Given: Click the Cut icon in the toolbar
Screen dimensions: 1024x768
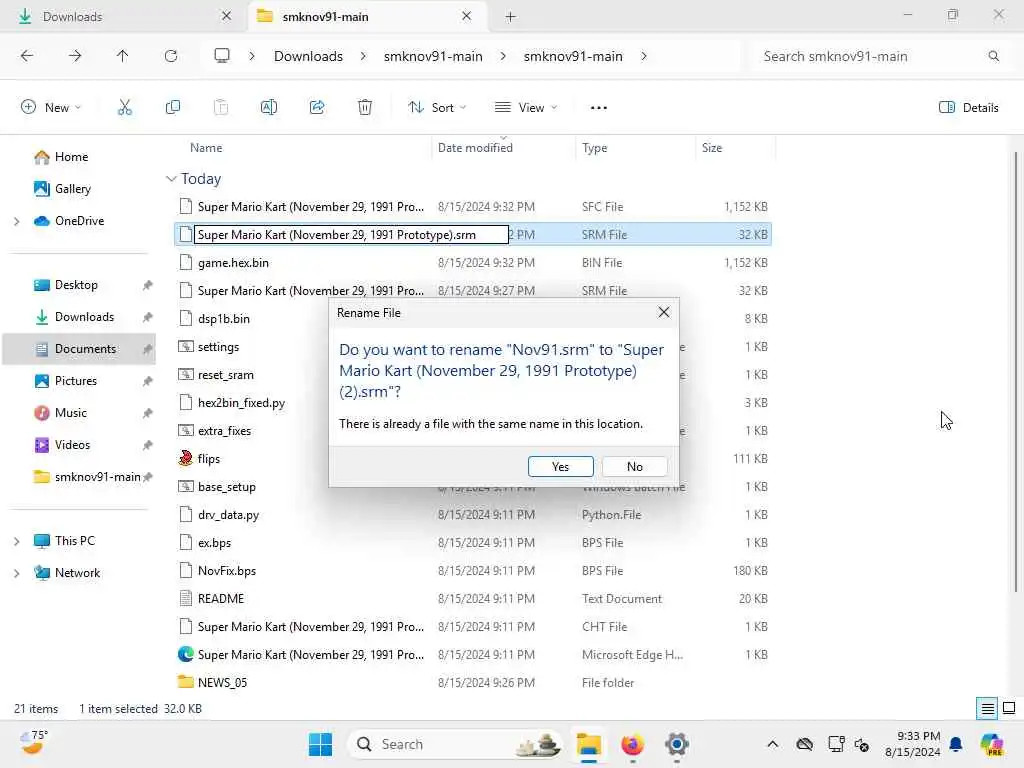Looking at the screenshot, I should [125, 108].
